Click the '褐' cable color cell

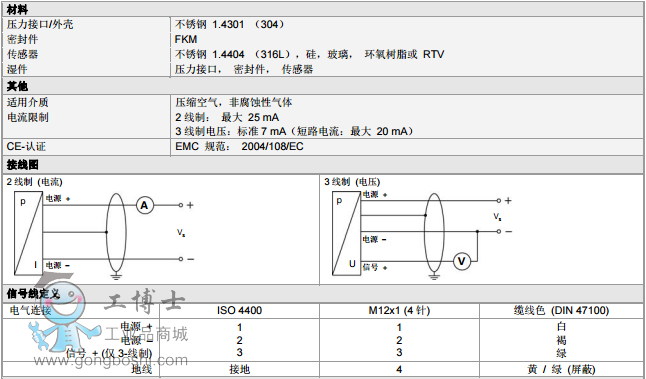(x=561, y=340)
